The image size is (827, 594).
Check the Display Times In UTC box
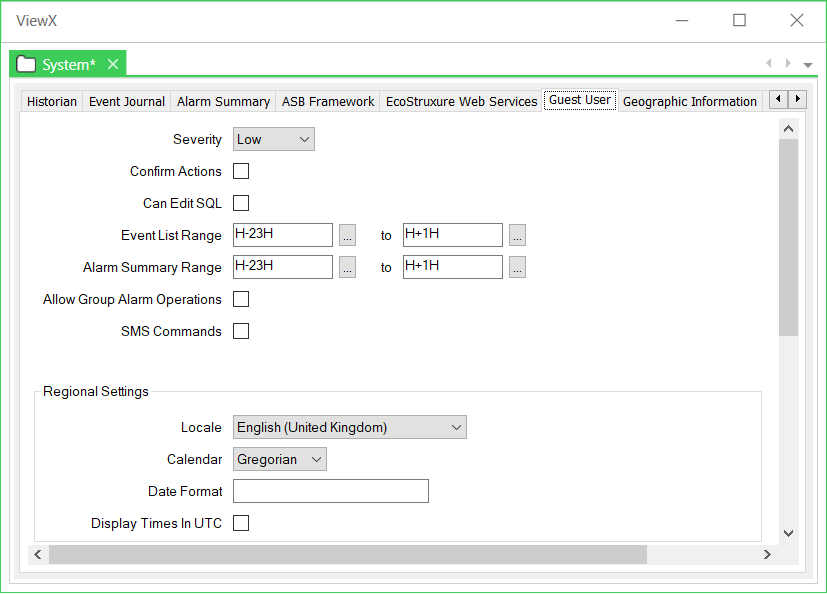[x=241, y=524]
